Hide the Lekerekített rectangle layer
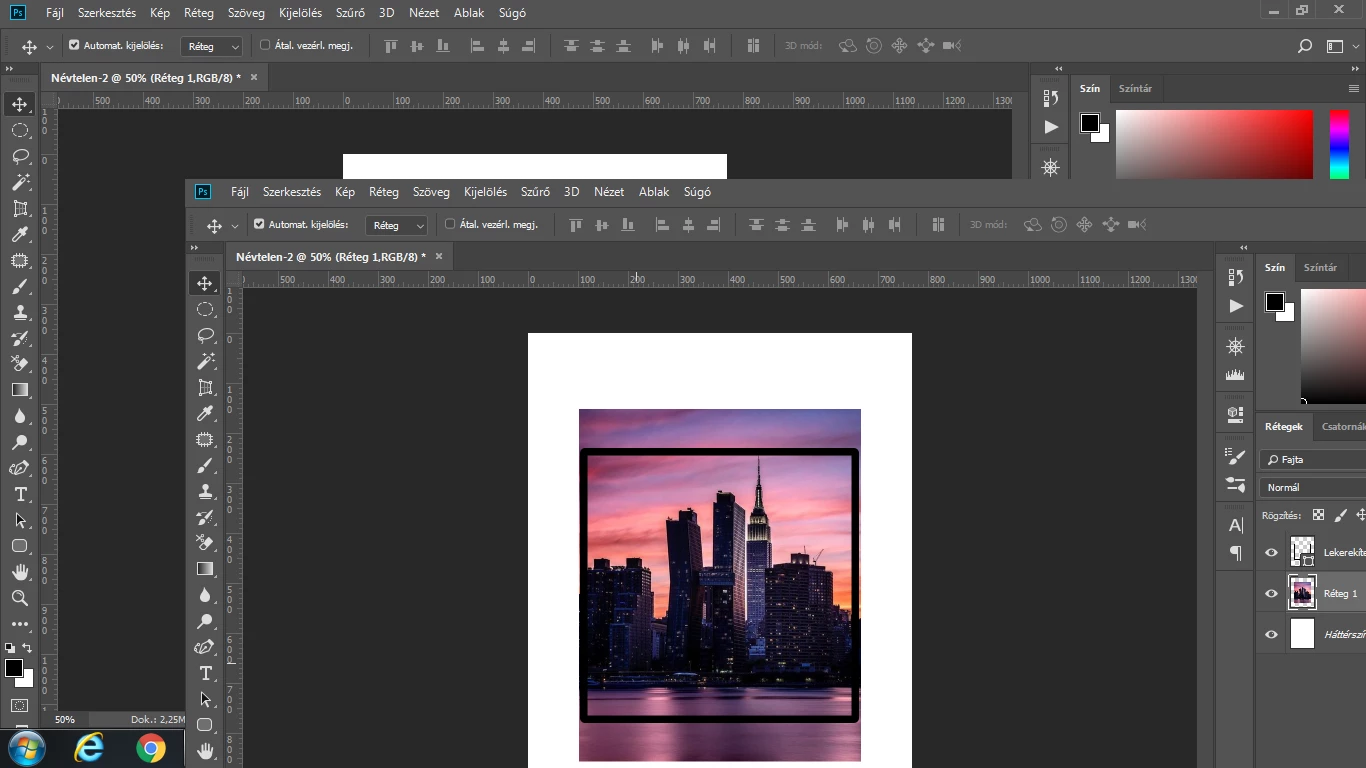 pos(1272,552)
